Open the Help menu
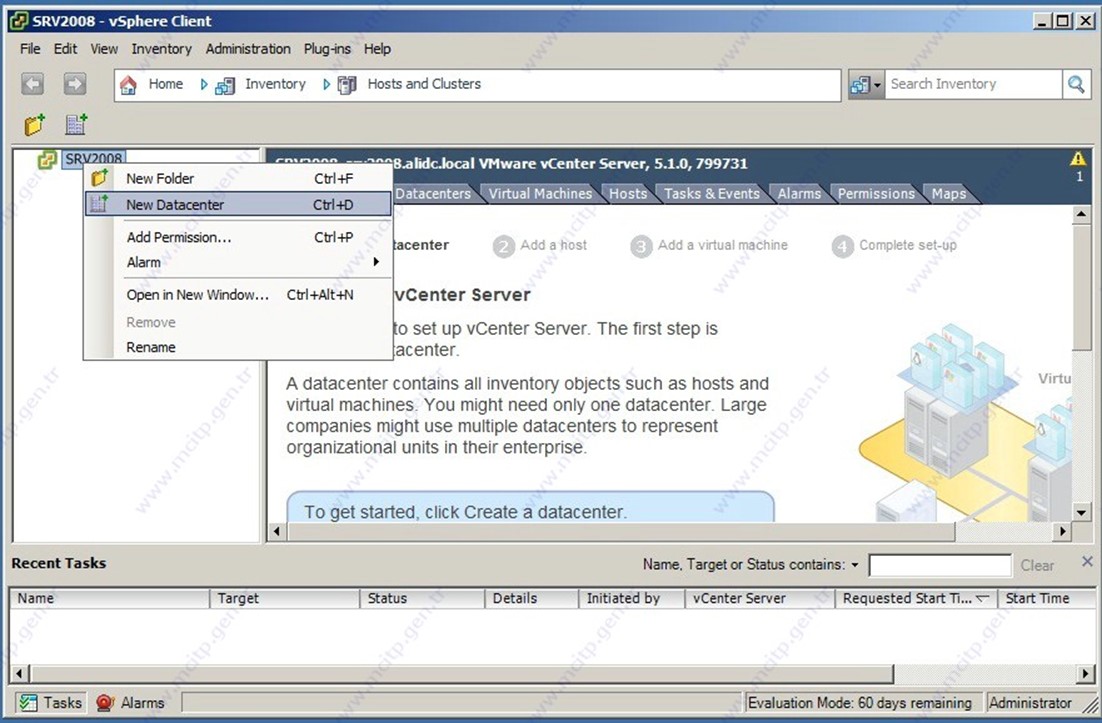Image resolution: width=1102 pixels, height=723 pixels. point(377,48)
